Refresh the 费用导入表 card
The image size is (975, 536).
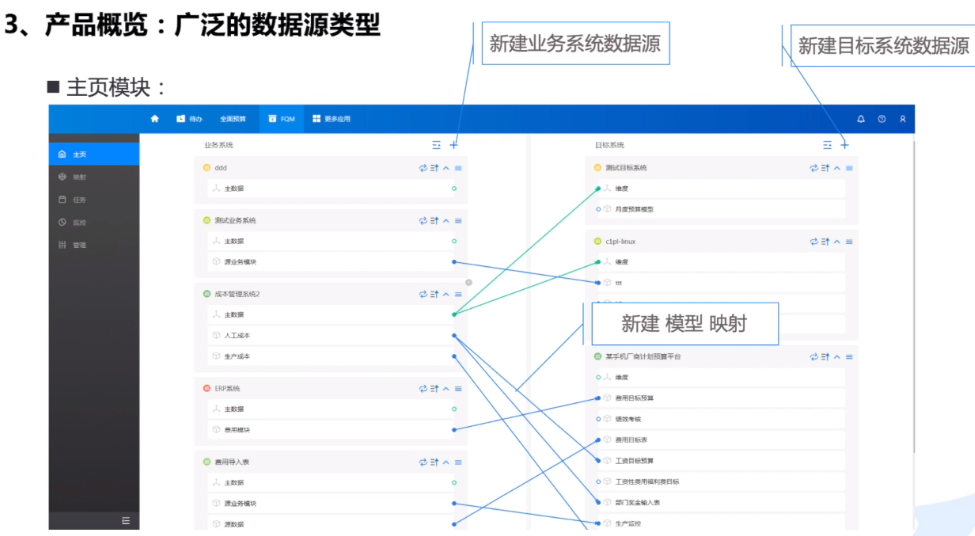coord(423,462)
